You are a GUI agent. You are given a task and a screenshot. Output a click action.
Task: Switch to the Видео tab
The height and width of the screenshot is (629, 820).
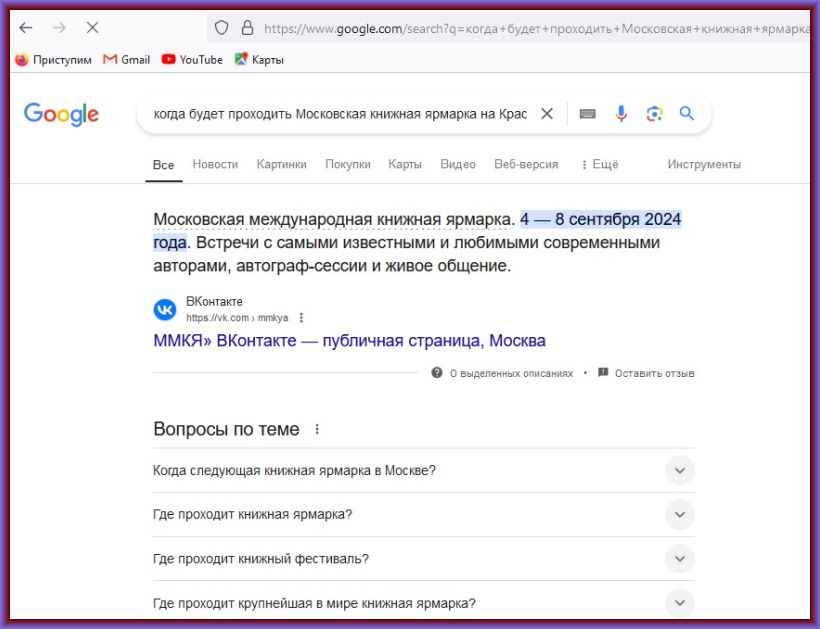click(x=458, y=165)
